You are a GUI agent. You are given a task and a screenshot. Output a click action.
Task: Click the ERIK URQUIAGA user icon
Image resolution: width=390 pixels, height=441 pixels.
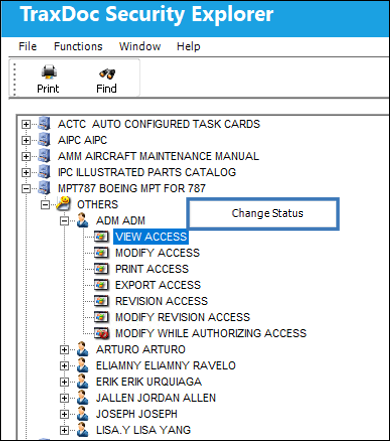coord(83,382)
